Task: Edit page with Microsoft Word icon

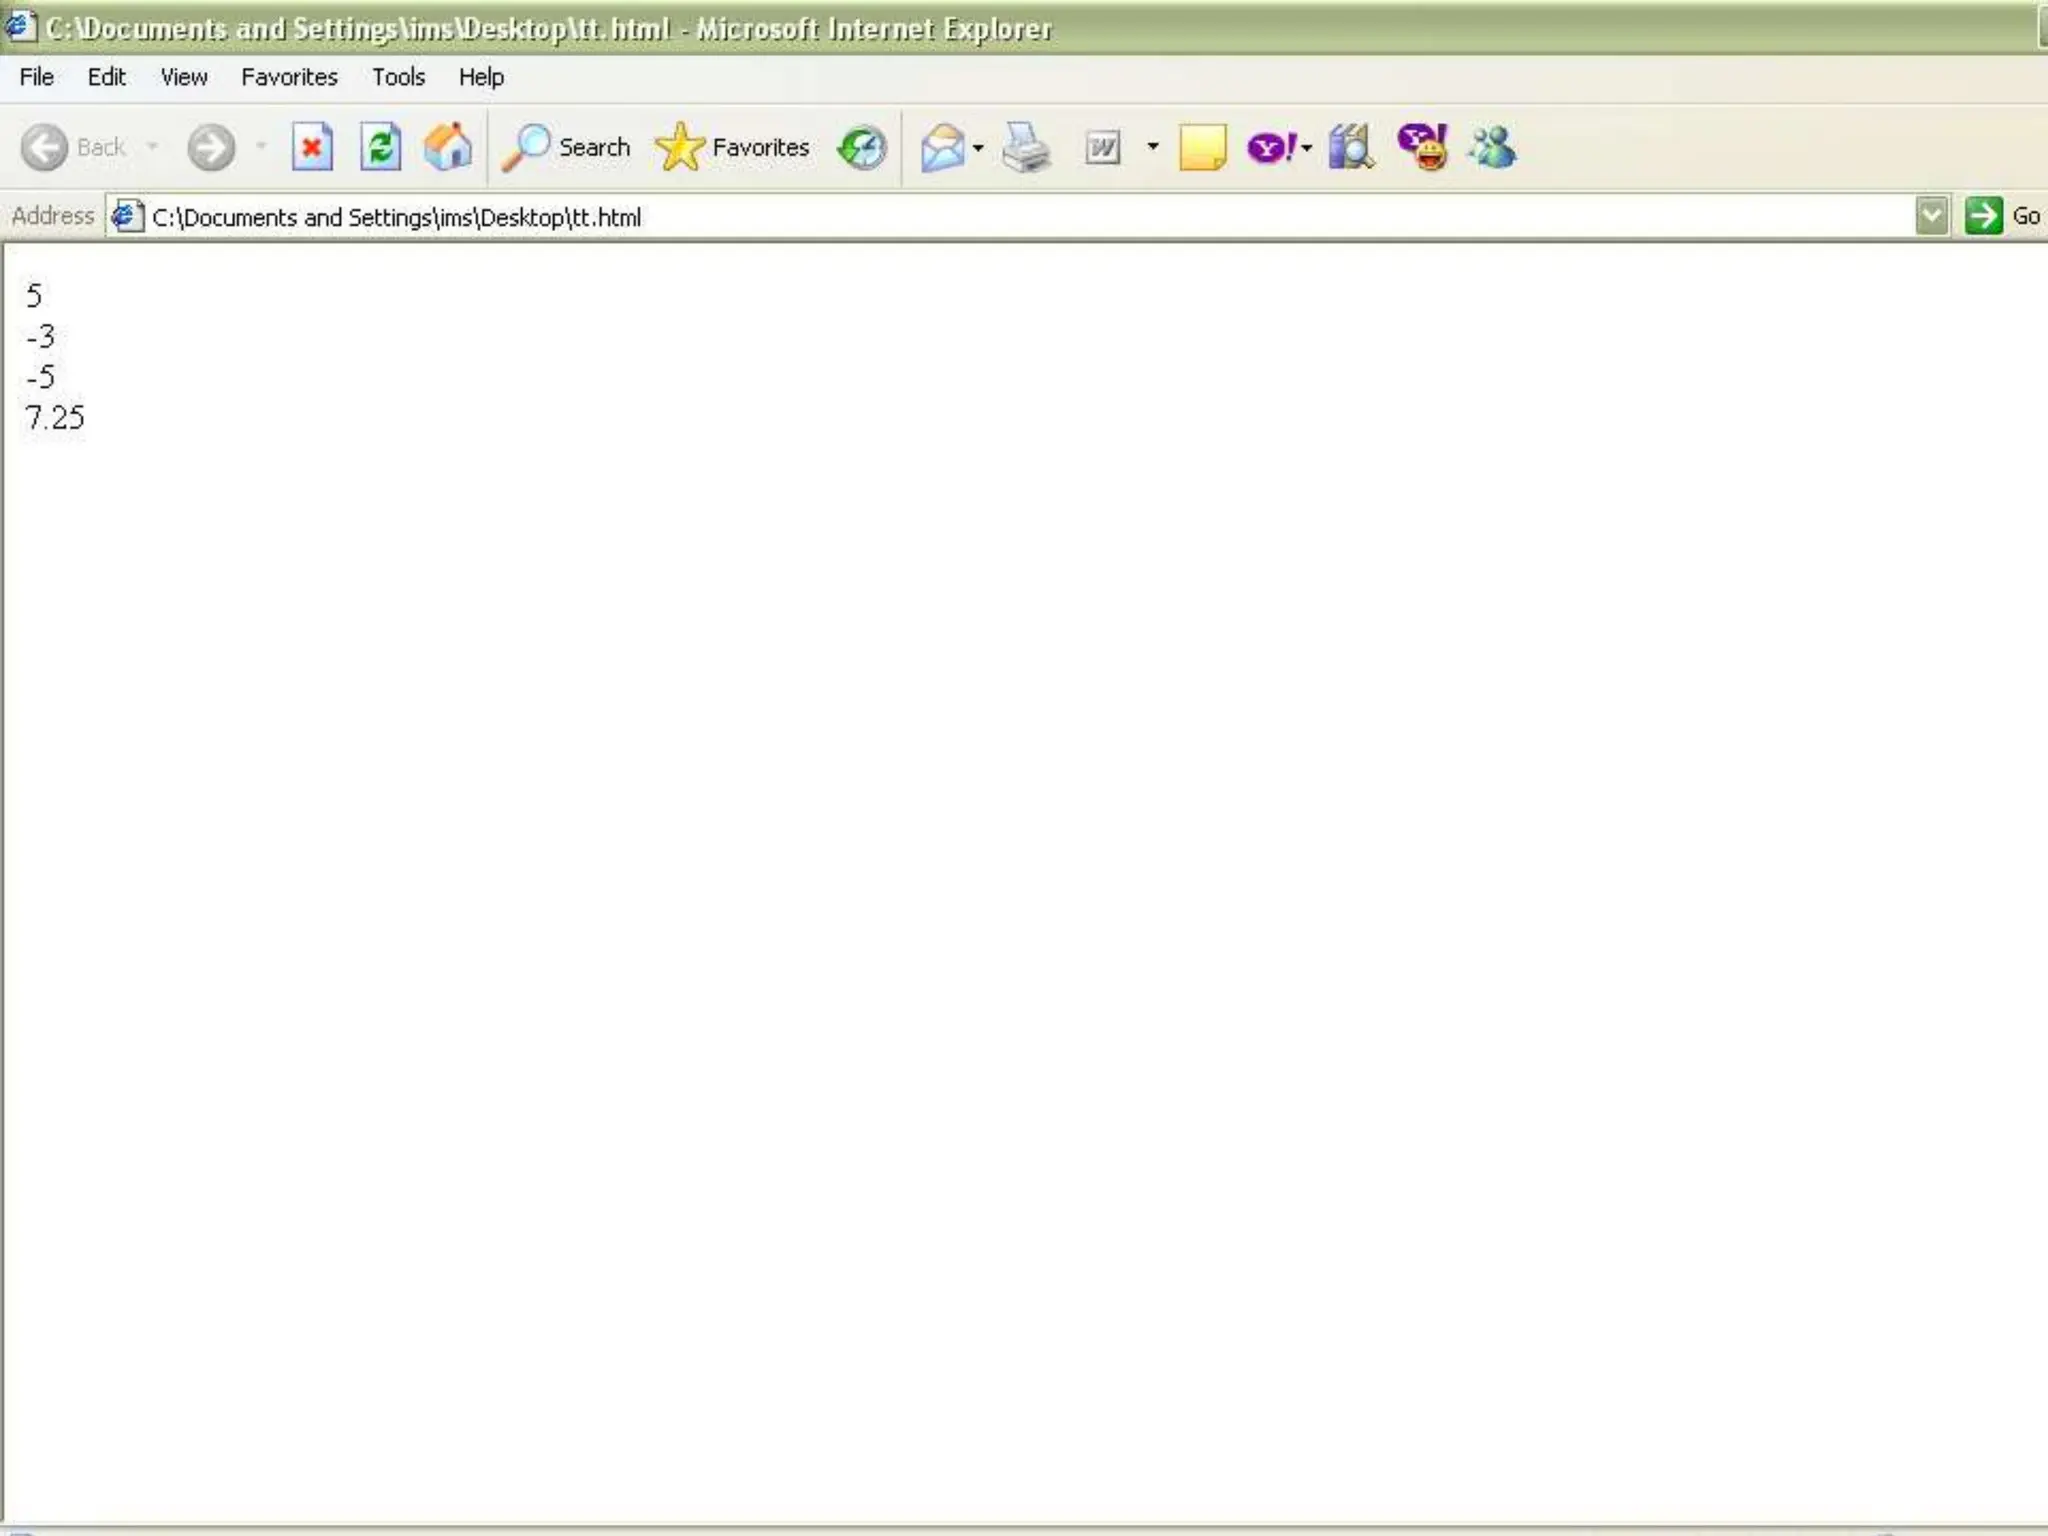Action: point(1102,148)
